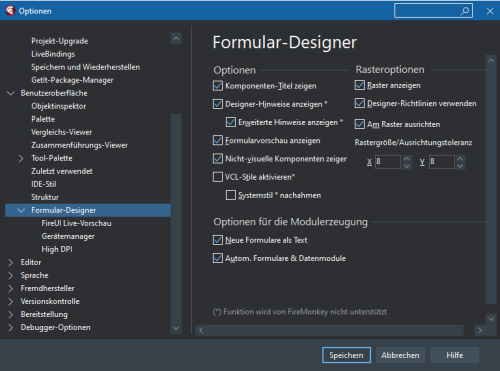Open Zusammenführungs-Viewer settings
Viewport: 500px width, 371px height.
(79, 145)
